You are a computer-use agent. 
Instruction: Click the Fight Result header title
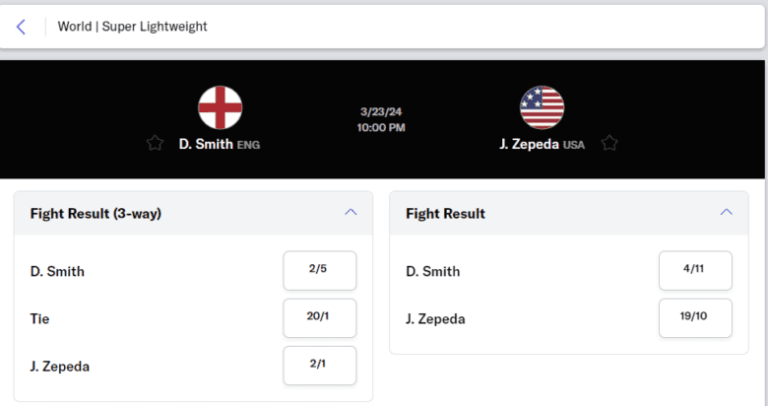click(445, 214)
